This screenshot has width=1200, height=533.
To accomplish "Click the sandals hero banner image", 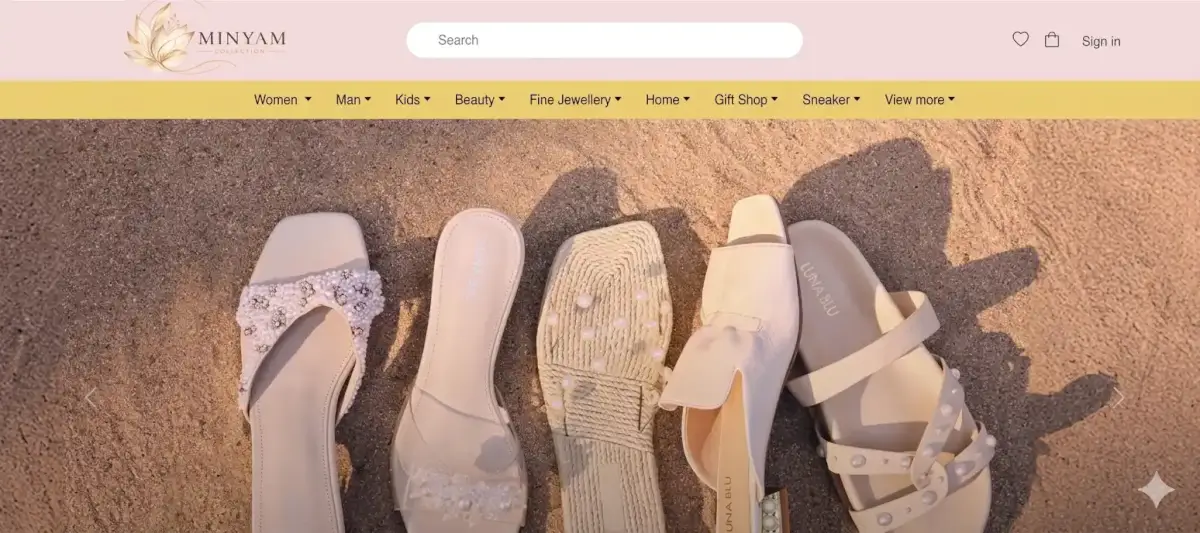I will point(600,326).
